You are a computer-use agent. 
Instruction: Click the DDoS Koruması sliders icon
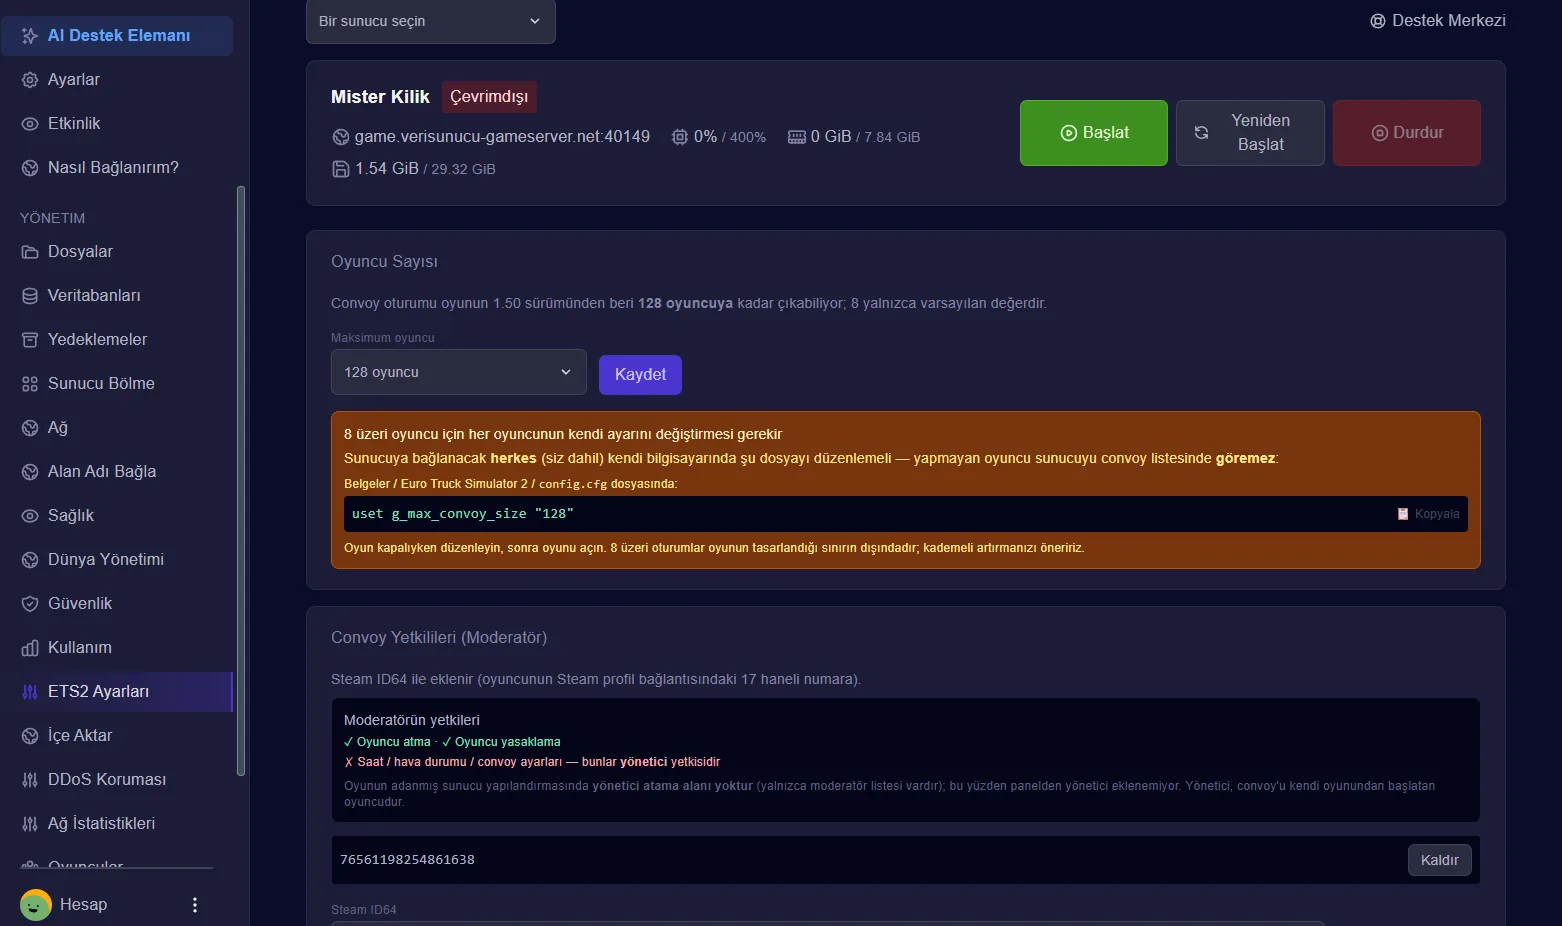pyautogui.click(x=30, y=780)
